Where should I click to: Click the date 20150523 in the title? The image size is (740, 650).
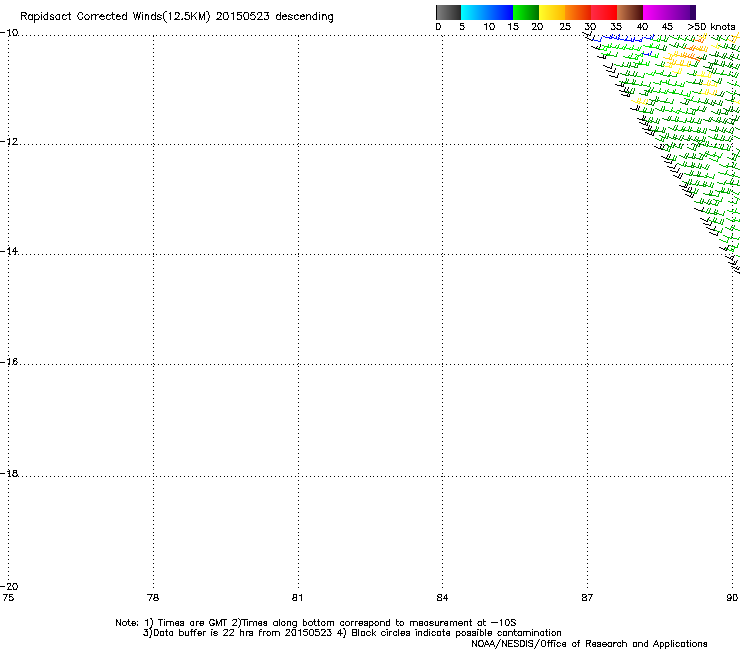click(242, 17)
